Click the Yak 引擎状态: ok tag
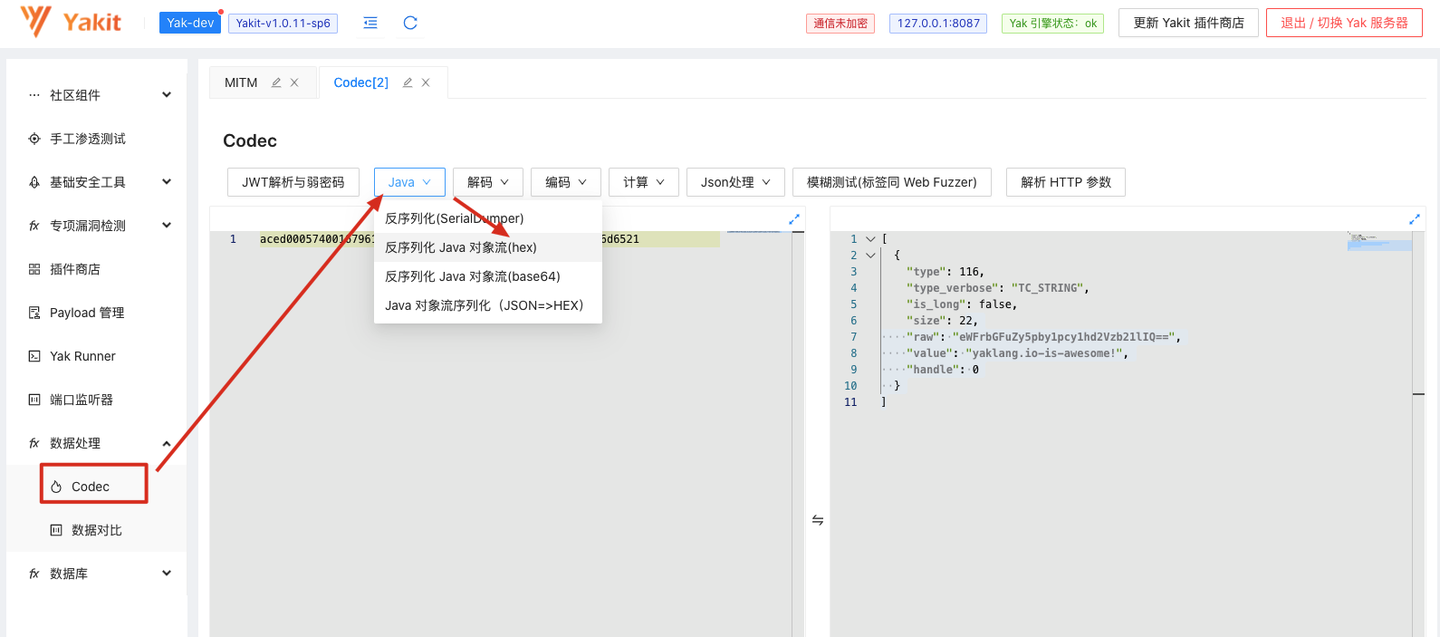1440x637 pixels. [x=1053, y=23]
